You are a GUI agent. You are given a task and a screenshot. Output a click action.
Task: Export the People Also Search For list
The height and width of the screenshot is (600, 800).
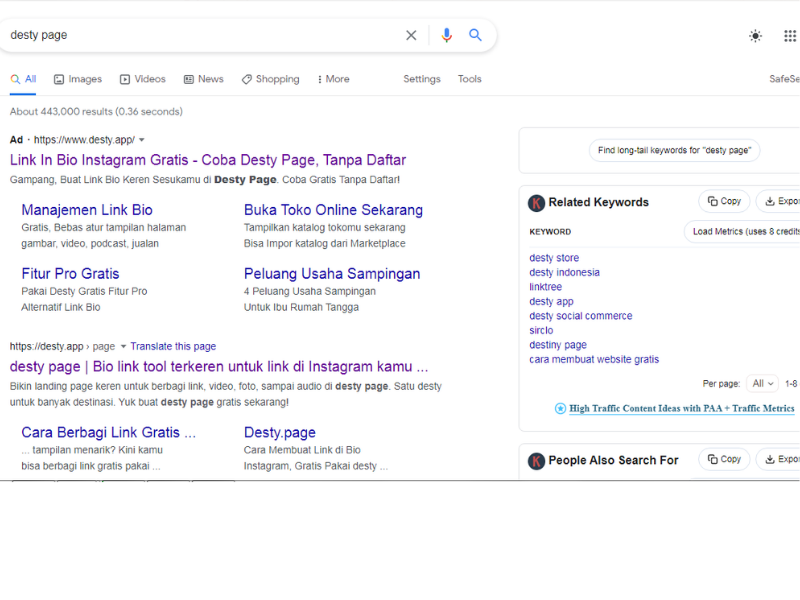[780, 459]
